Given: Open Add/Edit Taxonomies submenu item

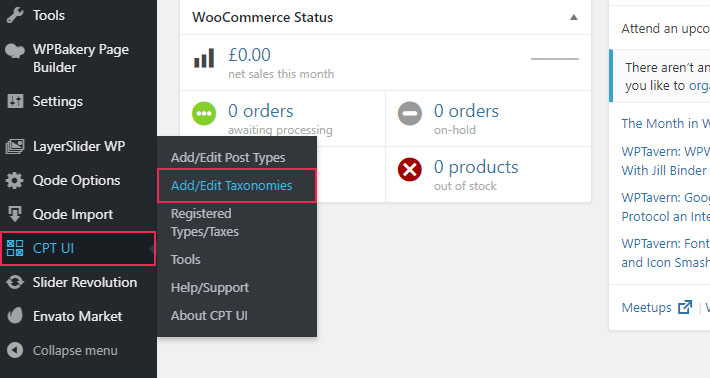Looking at the screenshot, I should coord(231,186).
